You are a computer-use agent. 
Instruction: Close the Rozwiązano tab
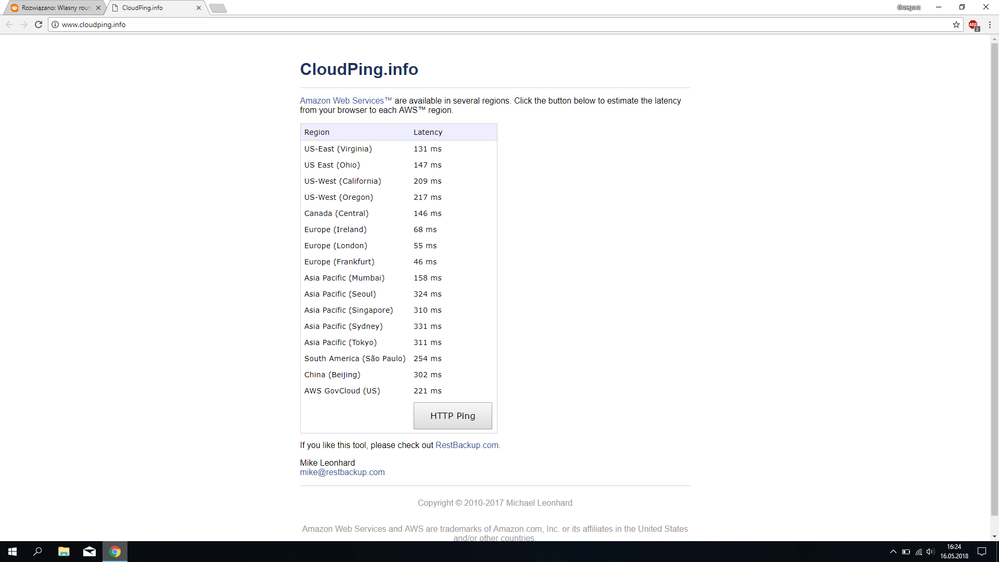(x=98, y=8)
